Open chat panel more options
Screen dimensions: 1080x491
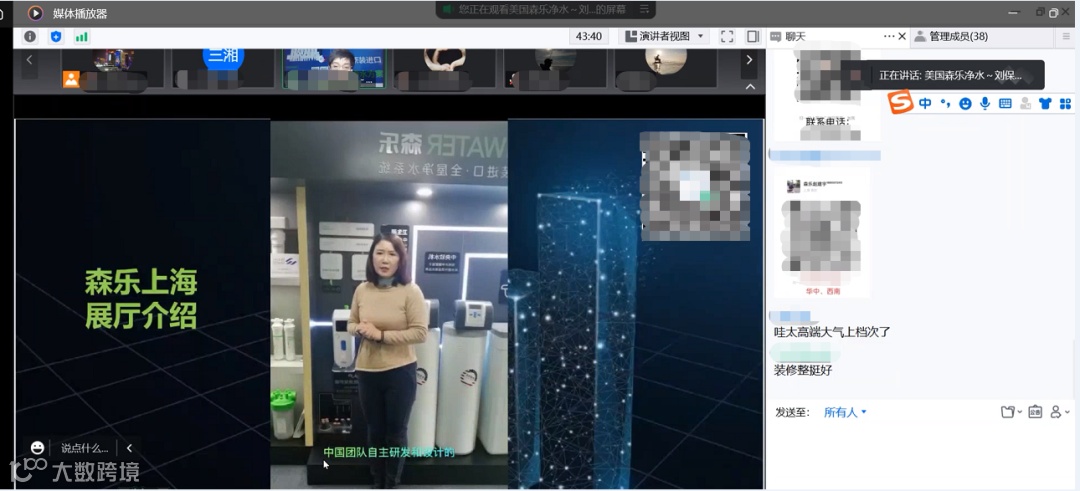click(889, 36)
